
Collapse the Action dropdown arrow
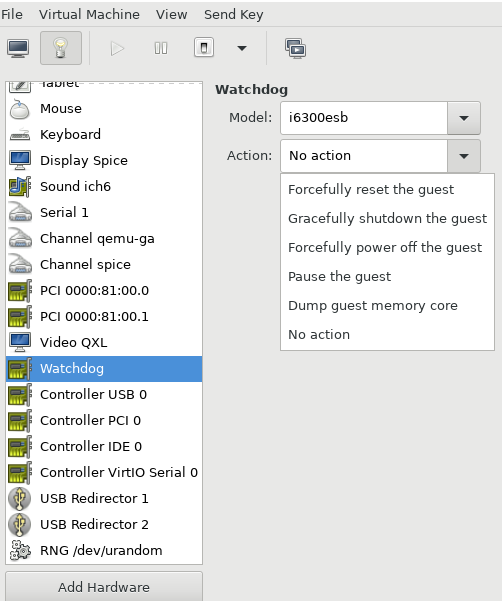[464, 156]
